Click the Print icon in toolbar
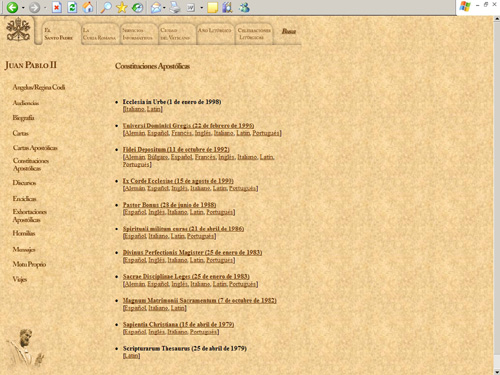Screen dimensions: 500x375 tap(175, 7)
